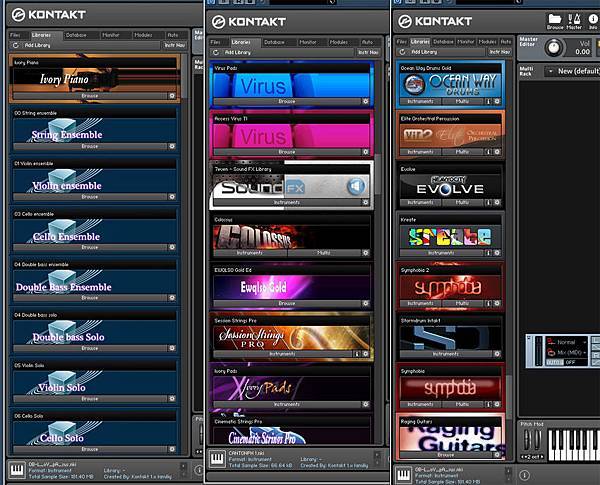Switch to Auto tab in right window
Image resolution: width=600 pixels, height=485 pixels.
pyautogui.click(x=506, y=42)
